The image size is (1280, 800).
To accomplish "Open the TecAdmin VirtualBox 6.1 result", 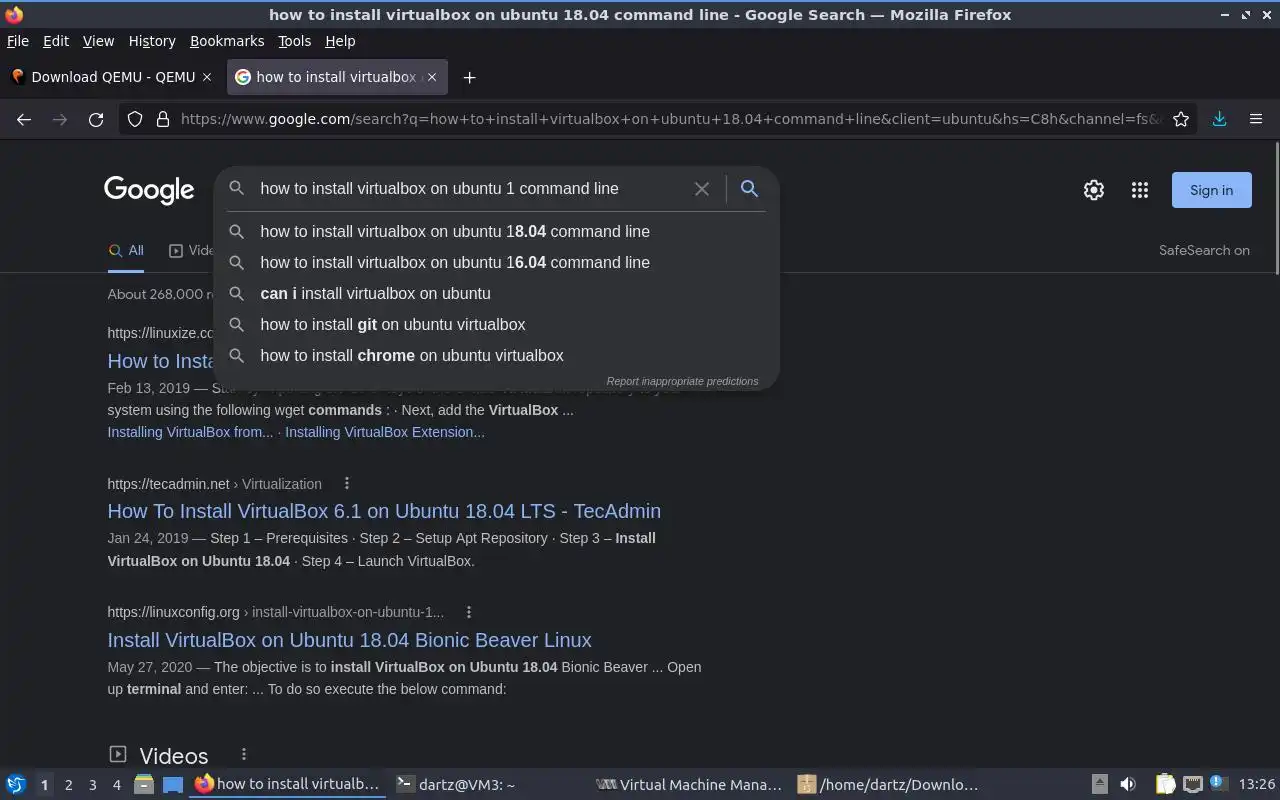I will tap(384, 511).
